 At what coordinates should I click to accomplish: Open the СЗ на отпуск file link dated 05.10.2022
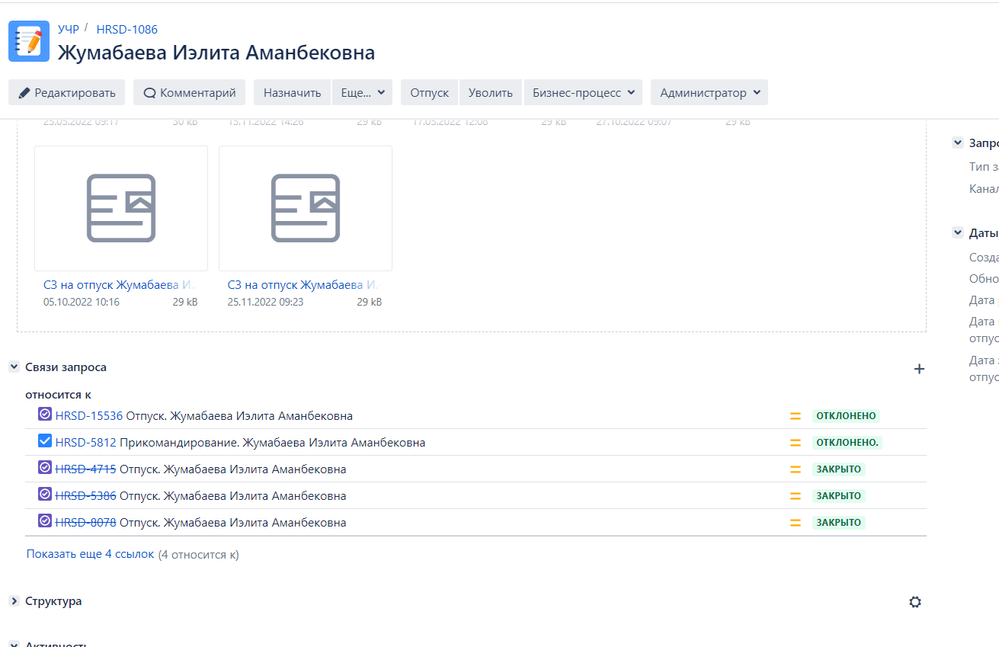(119, 285)
